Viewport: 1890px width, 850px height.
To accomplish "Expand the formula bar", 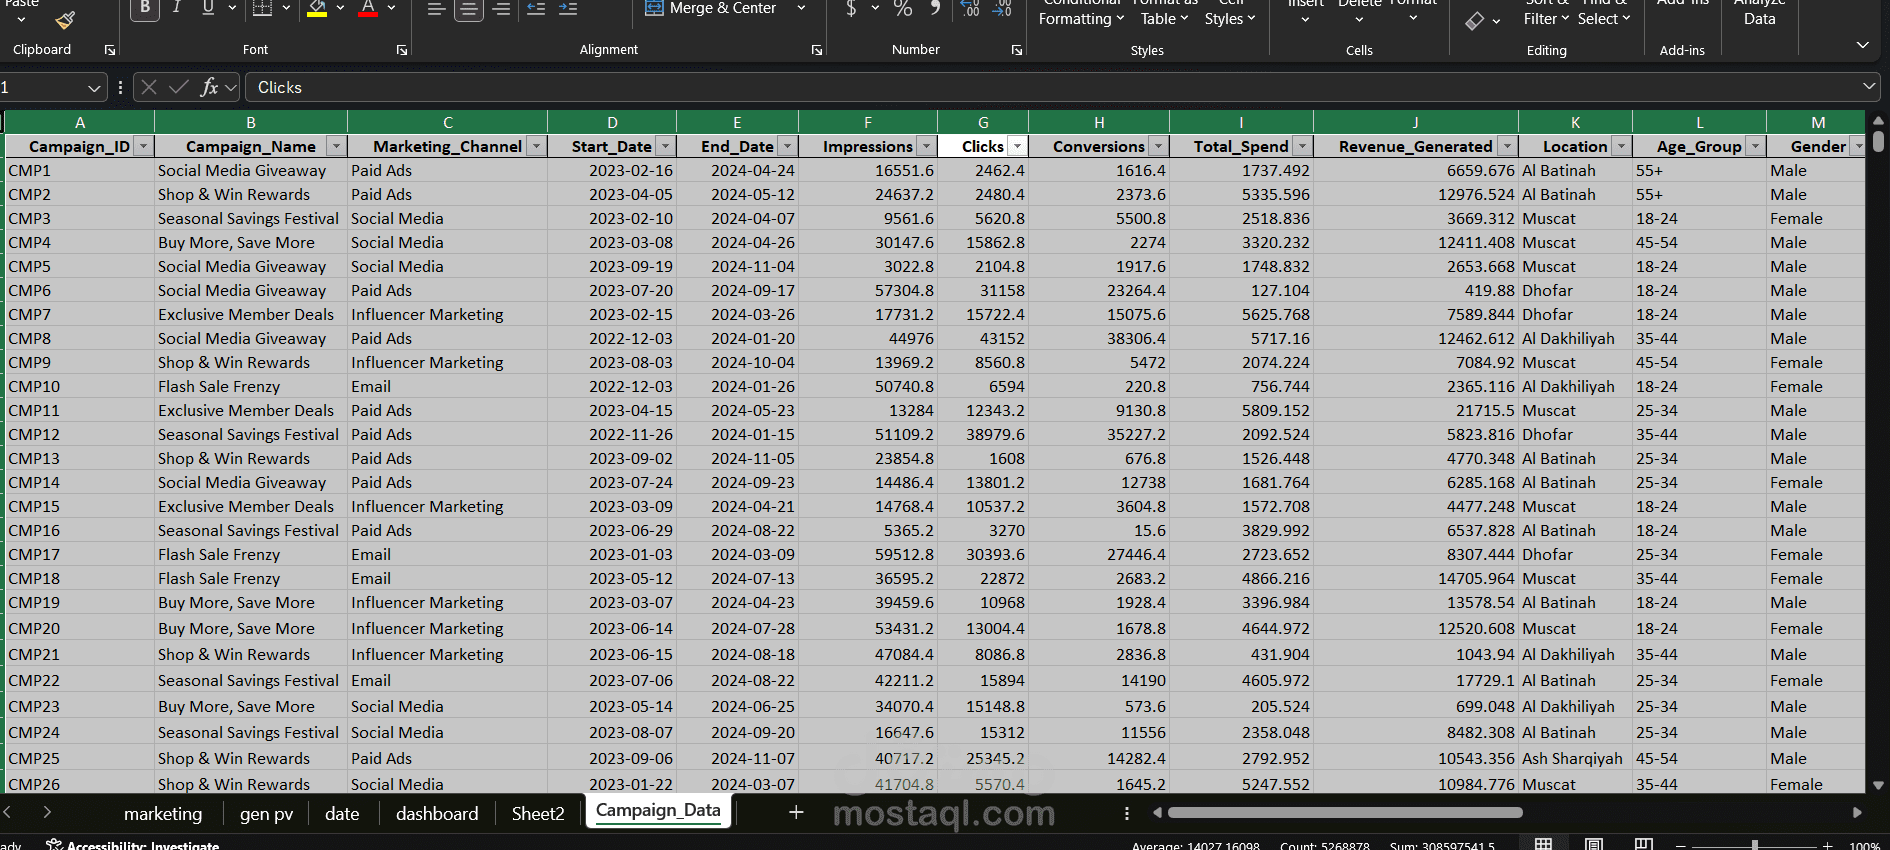I will [1868, 87].
